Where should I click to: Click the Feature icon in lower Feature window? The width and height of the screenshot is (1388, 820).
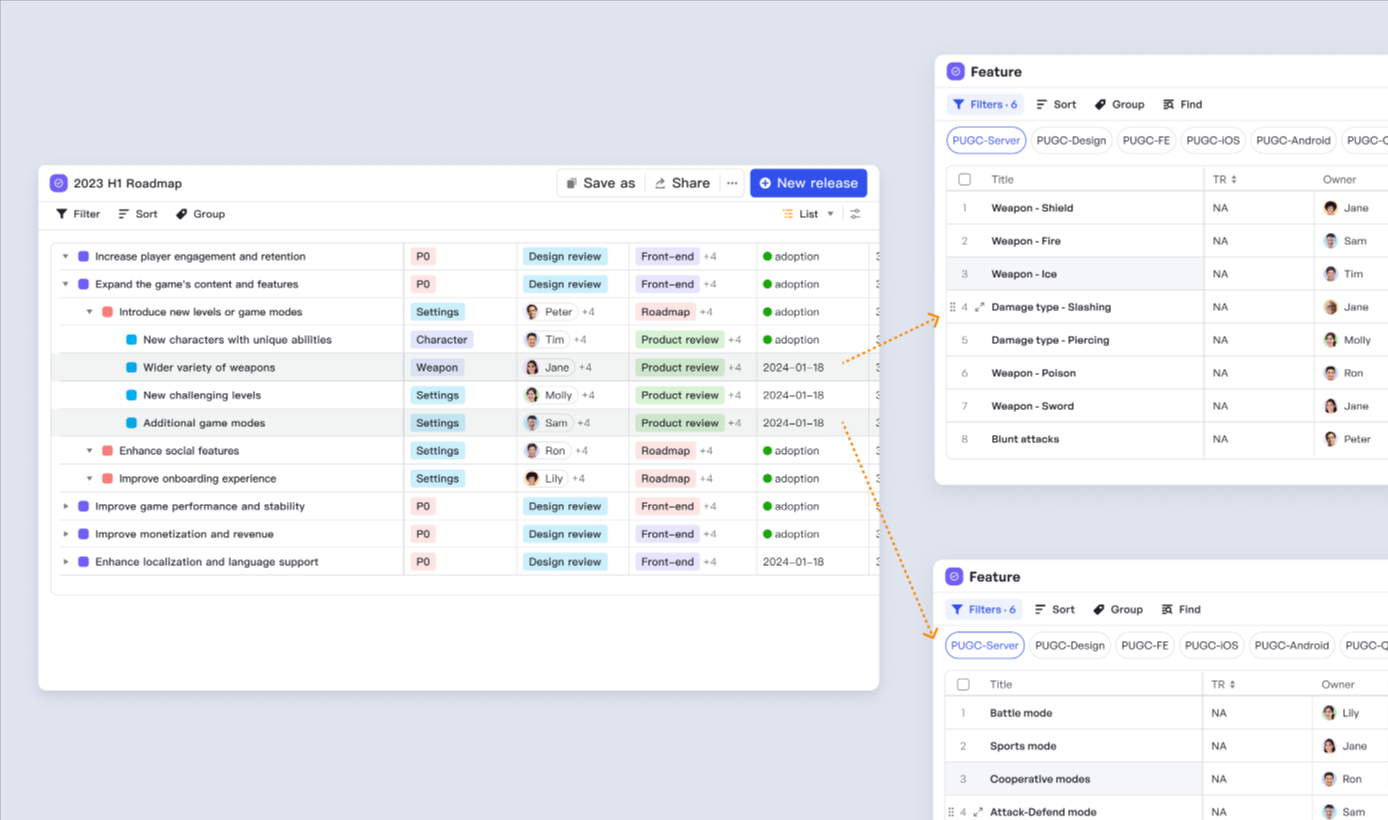(x=954, y=577)
